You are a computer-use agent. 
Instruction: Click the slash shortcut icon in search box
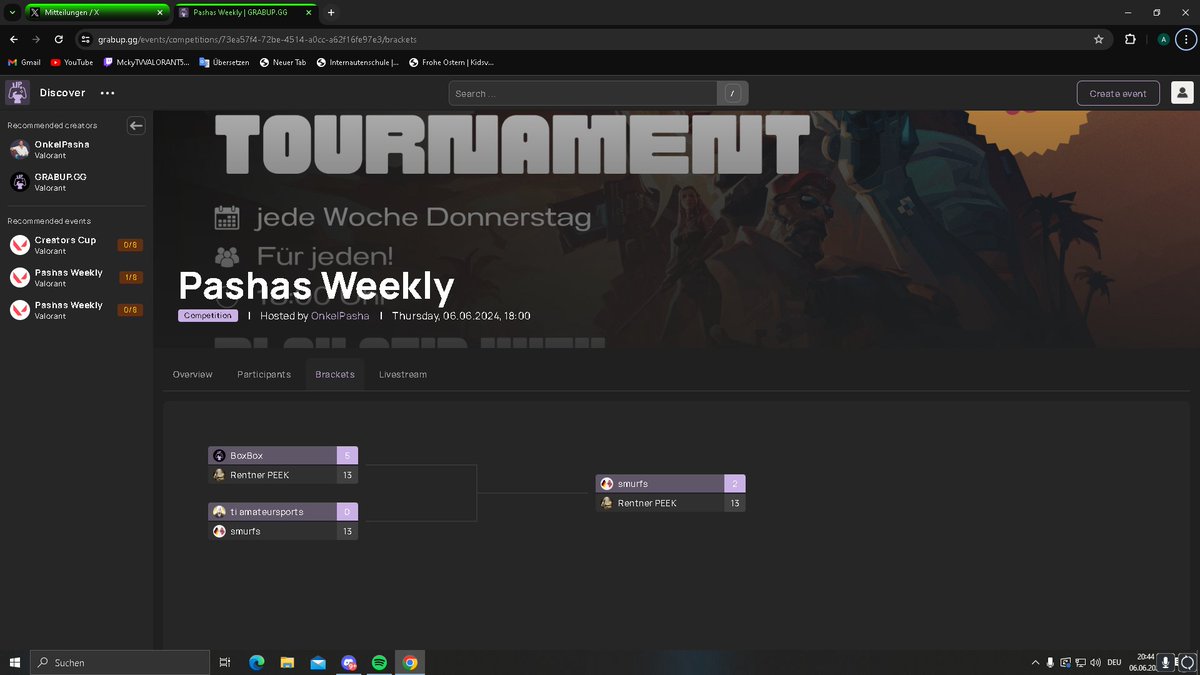[732, 93]
